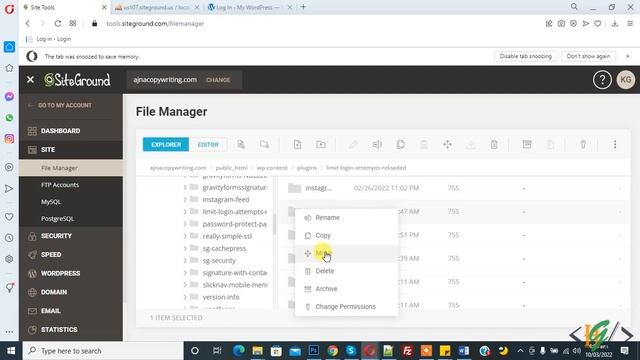Expand the sg-security folder tree node
Image resolution: width=640 pixels, height=360 pixels.
click(185, 260)
